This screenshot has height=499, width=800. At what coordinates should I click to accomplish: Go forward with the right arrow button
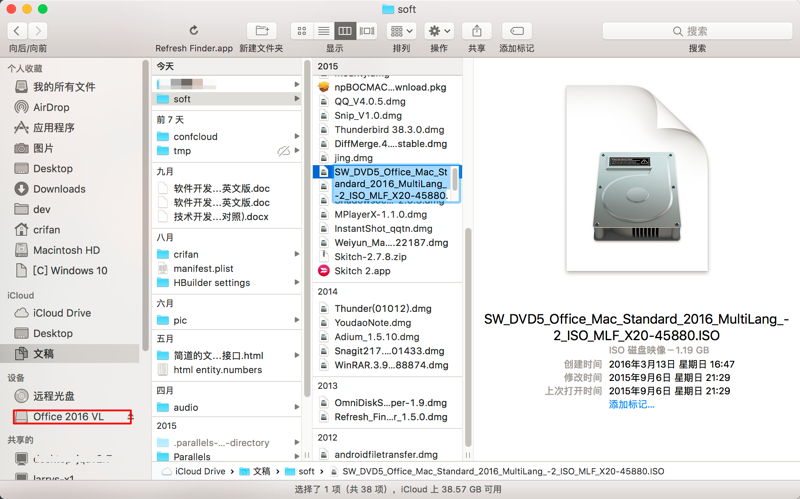point(38,31)
